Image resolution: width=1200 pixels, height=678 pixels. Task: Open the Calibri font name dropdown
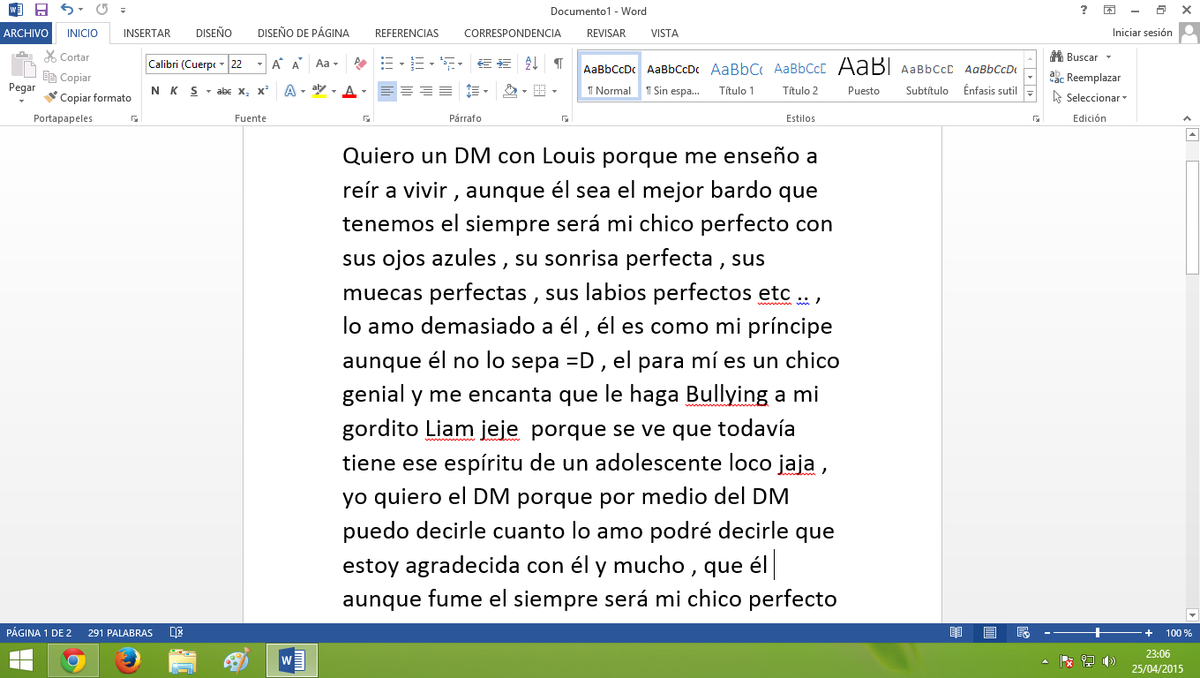222,64
